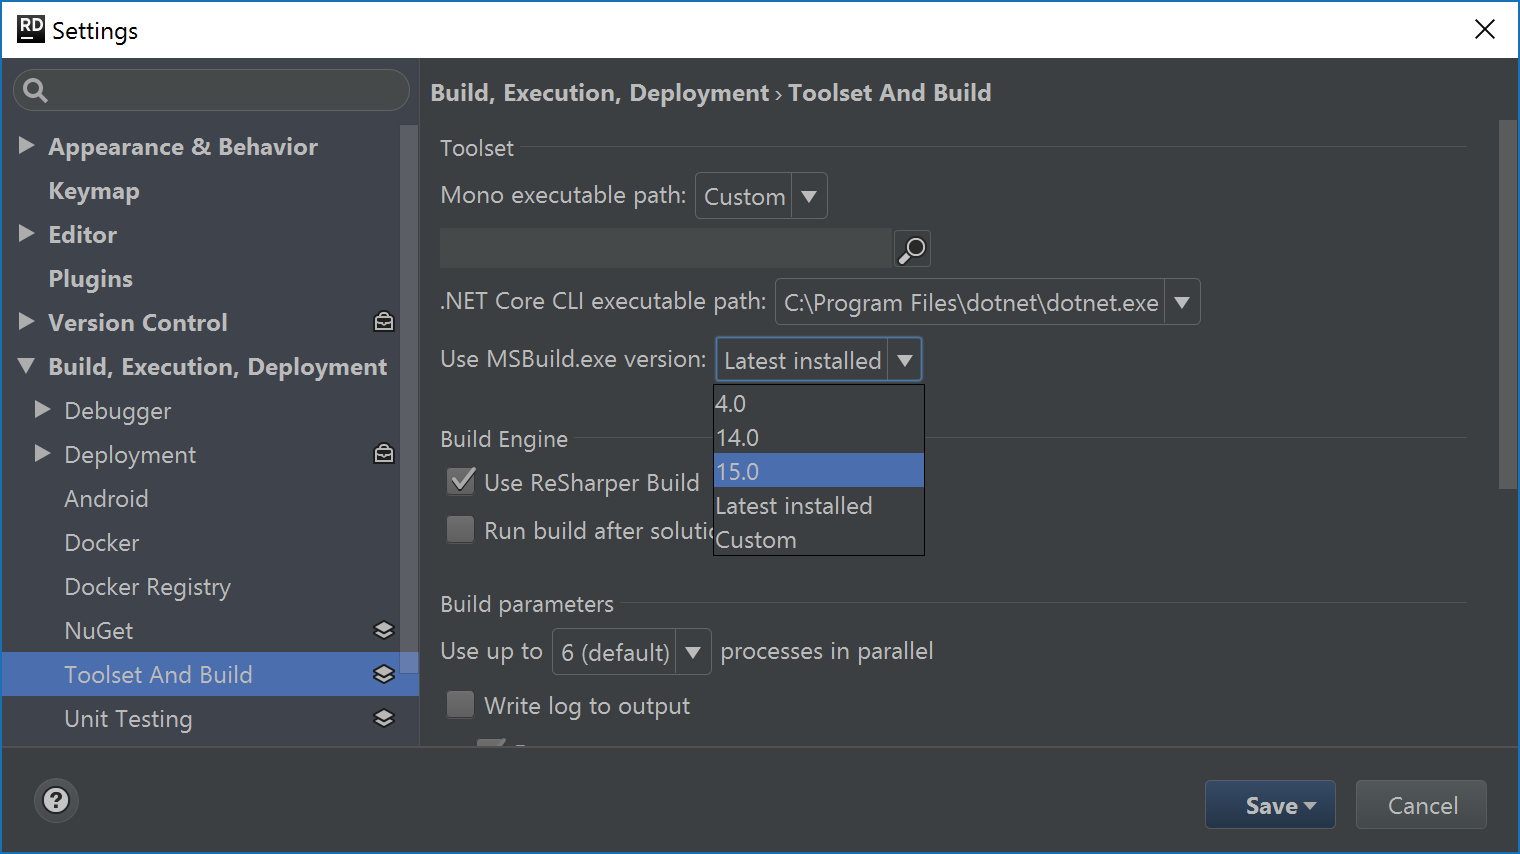Select Unit Testing in settings tree

(128, 718)
